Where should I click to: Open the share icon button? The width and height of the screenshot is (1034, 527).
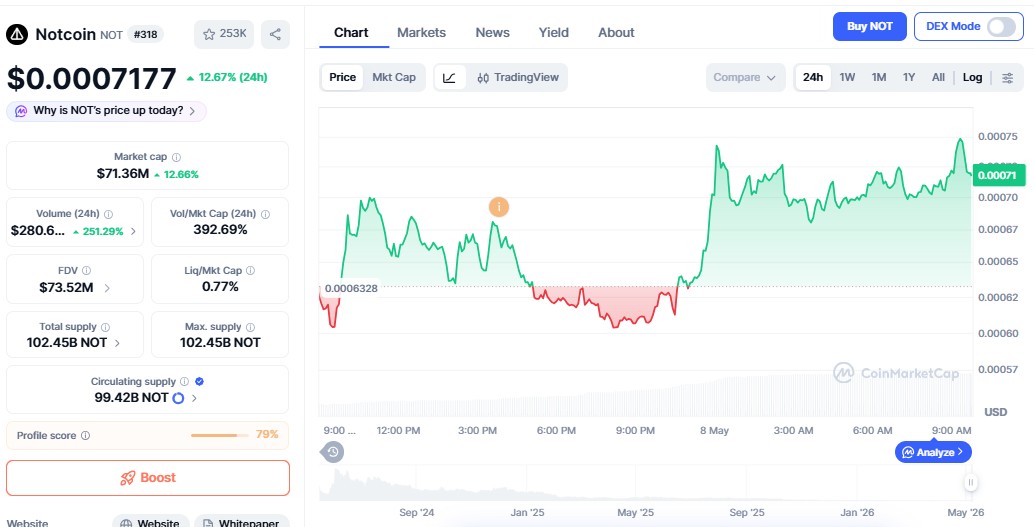coord(276,34)
